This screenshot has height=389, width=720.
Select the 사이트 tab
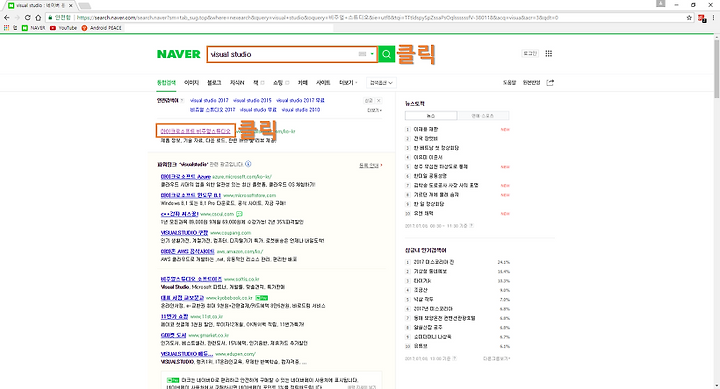click(x=323, y=83)
